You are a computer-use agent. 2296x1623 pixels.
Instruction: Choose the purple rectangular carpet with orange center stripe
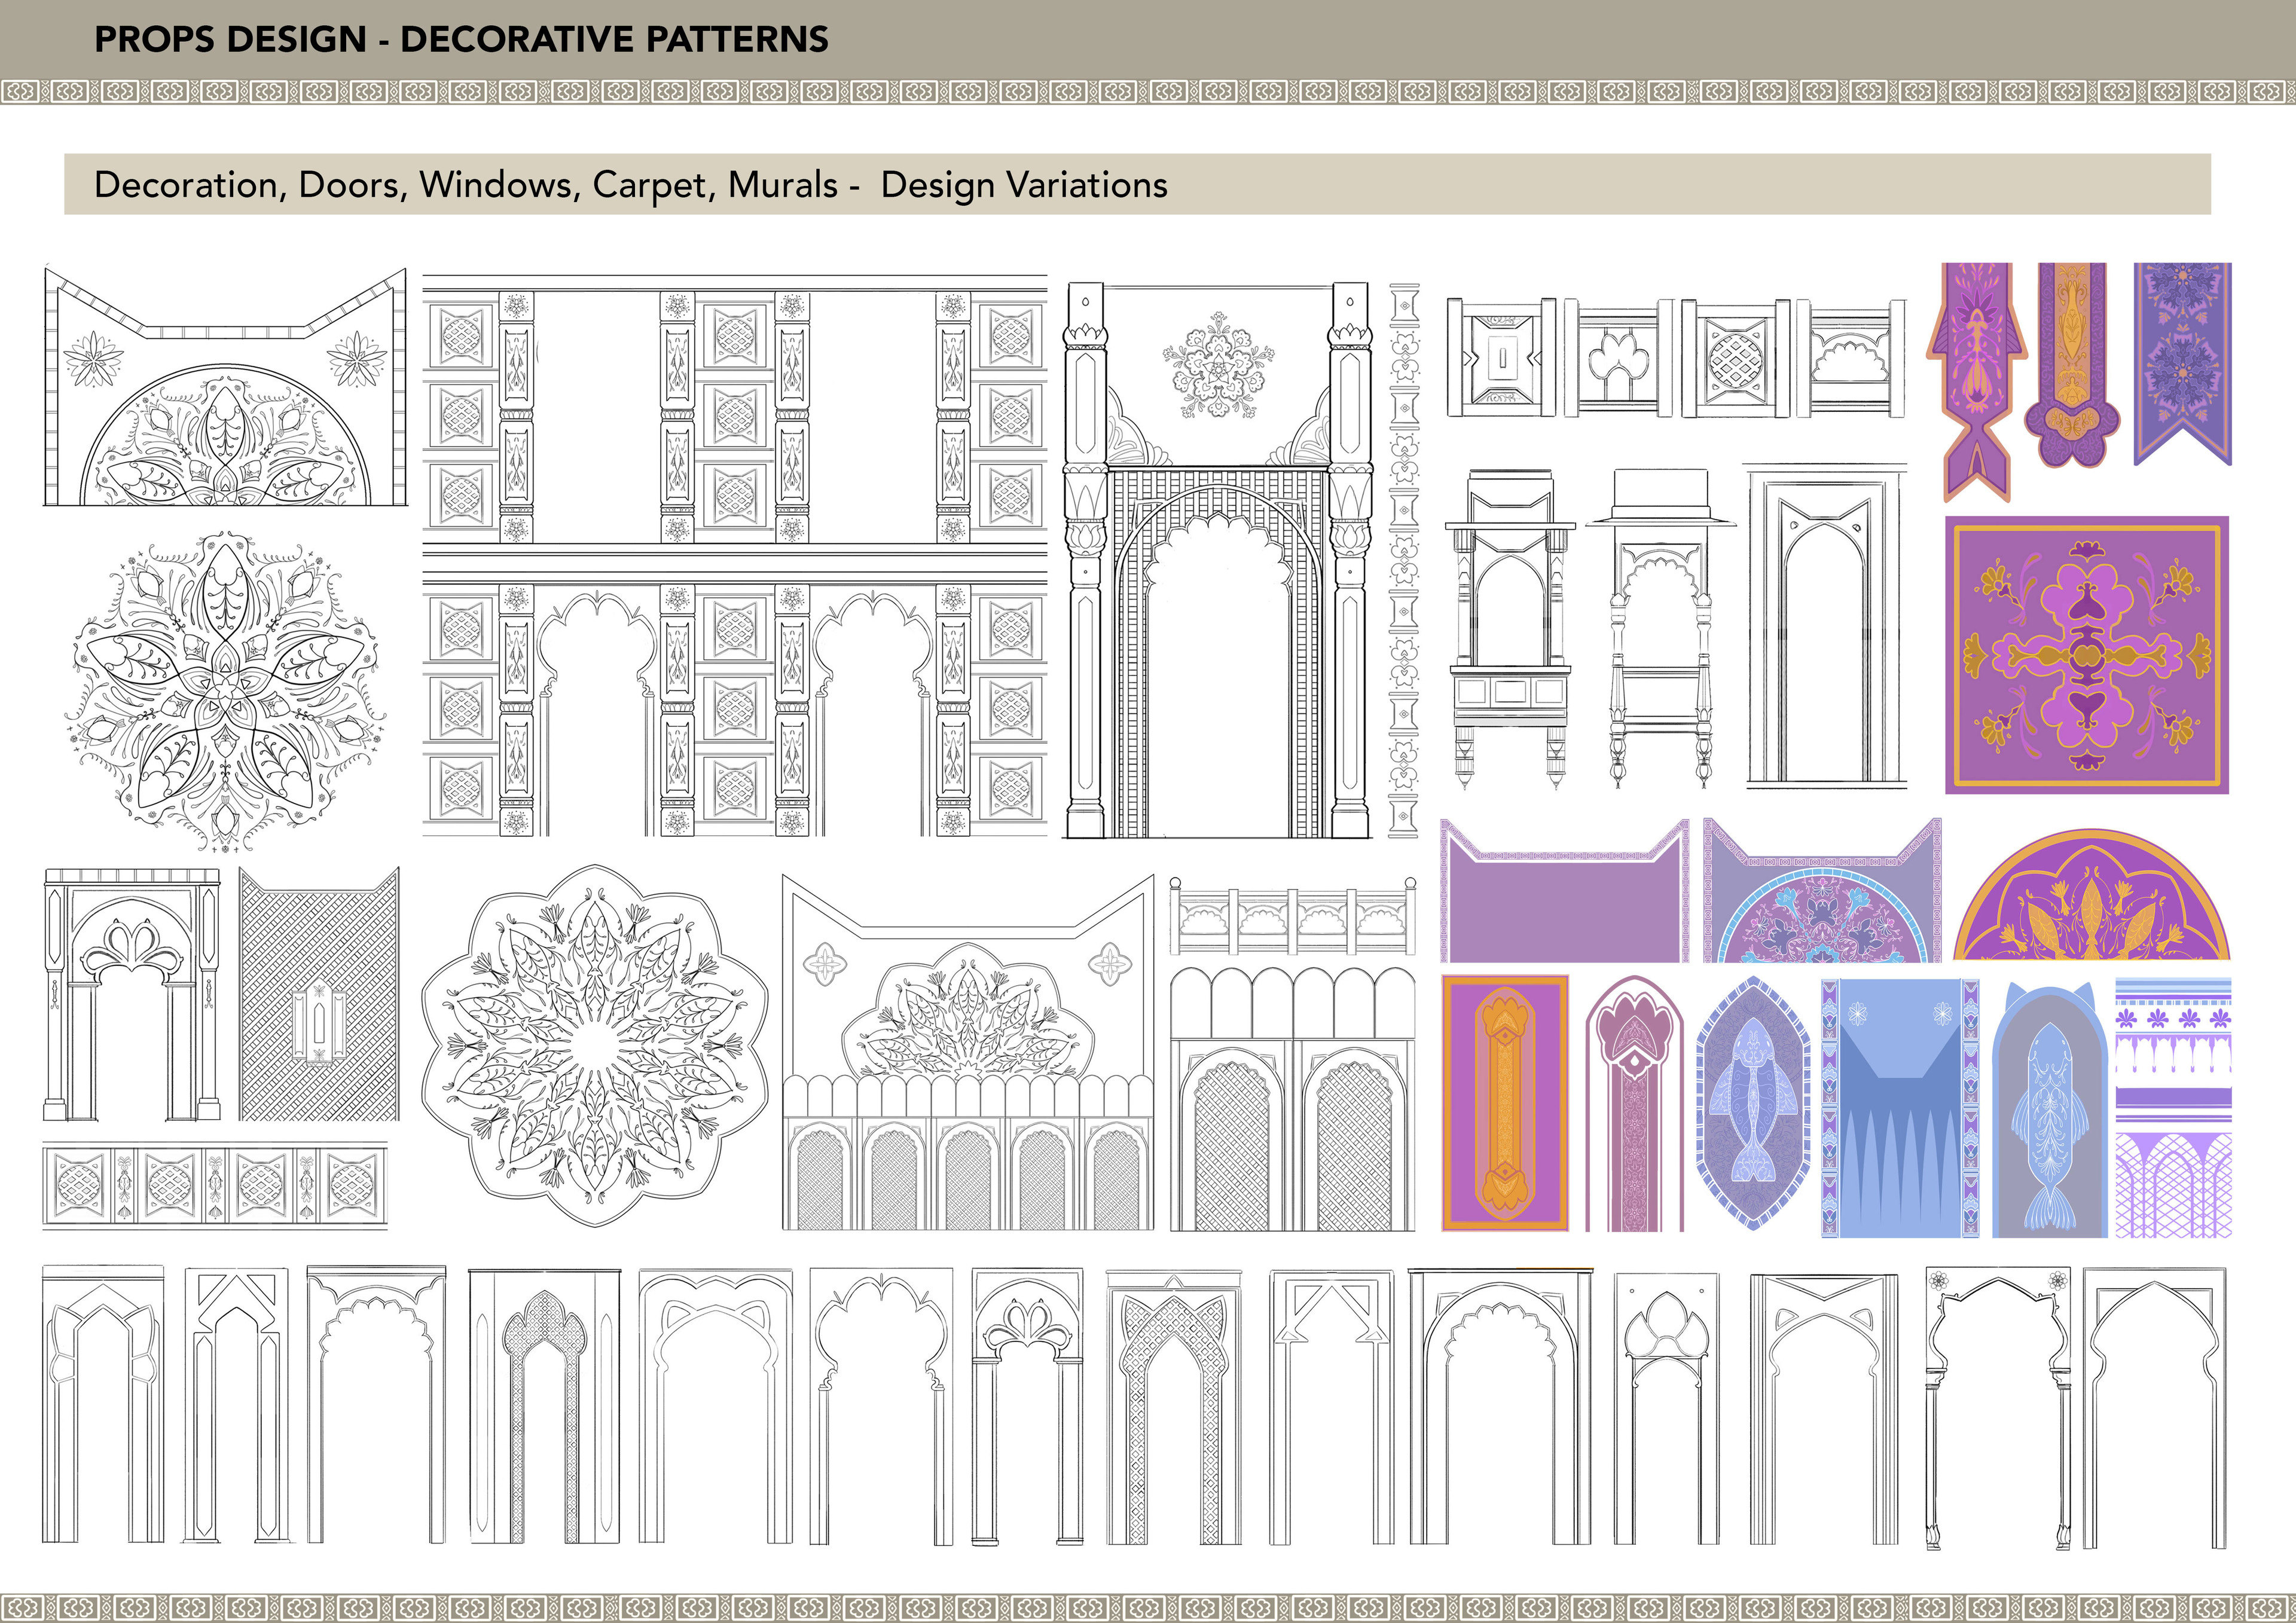click(x=1505, y=1103)
